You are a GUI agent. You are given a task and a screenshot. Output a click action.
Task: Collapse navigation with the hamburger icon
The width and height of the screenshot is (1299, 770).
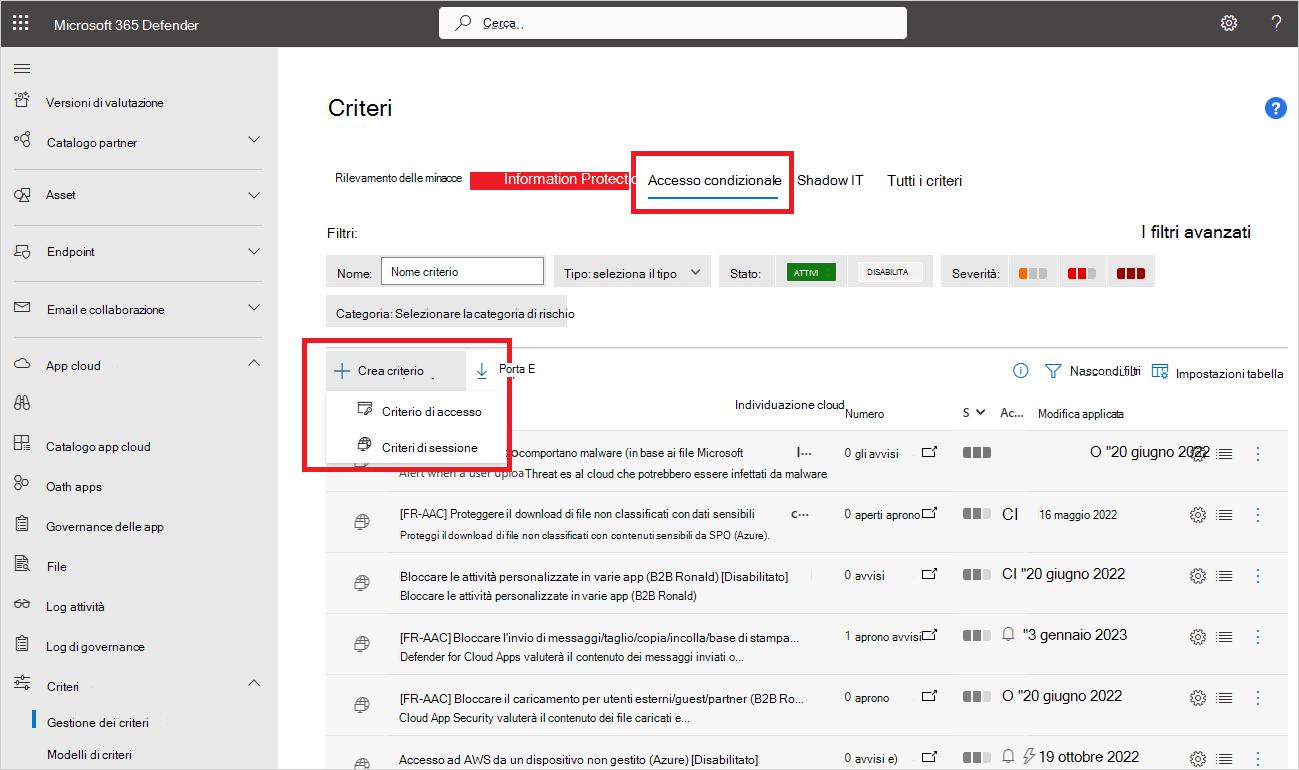tap(22, 68)
